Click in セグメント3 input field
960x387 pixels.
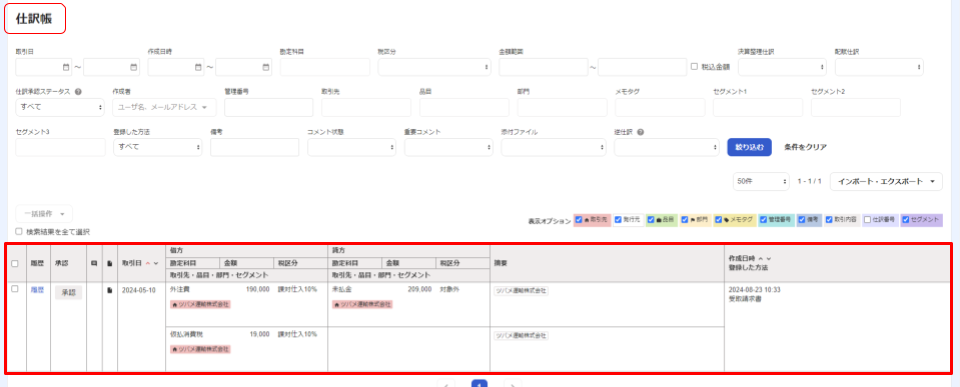click(60, 147)
